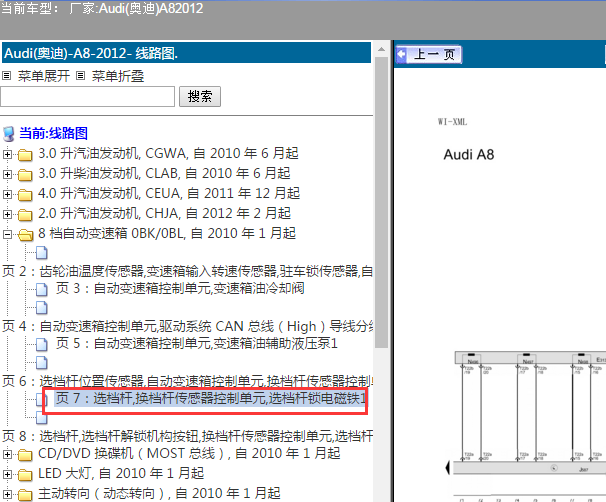
Task: Open 页 3 自动变速箱控制单元,变速箱油冷却阀
Action: coord(180,288)
